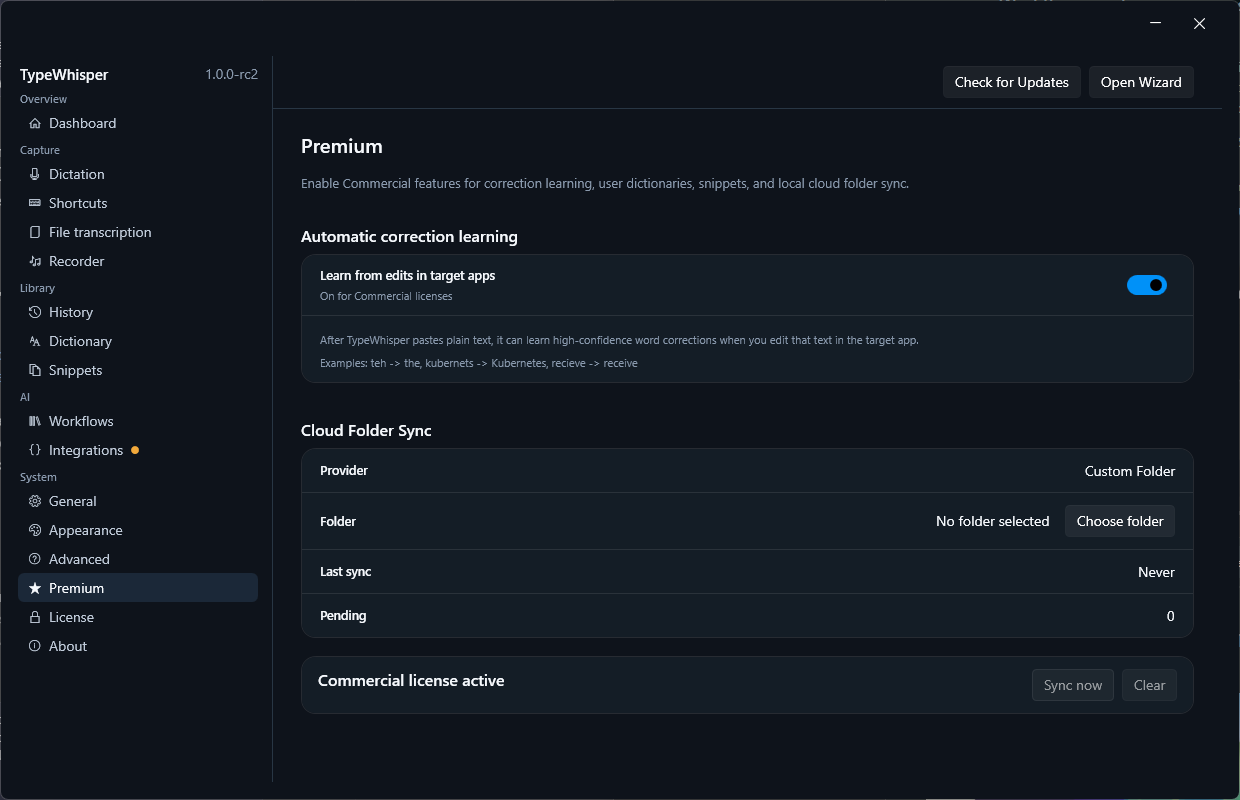Go to the Dictation settings label
Image resolution: width=1240 pixels, height=800 pixels.
tap(76, 174)
